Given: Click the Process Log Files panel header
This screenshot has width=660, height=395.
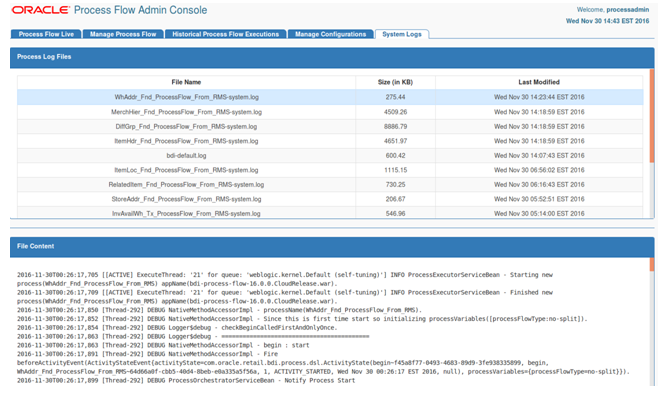Looking at the screenshot, I should [x=332, y=57].
